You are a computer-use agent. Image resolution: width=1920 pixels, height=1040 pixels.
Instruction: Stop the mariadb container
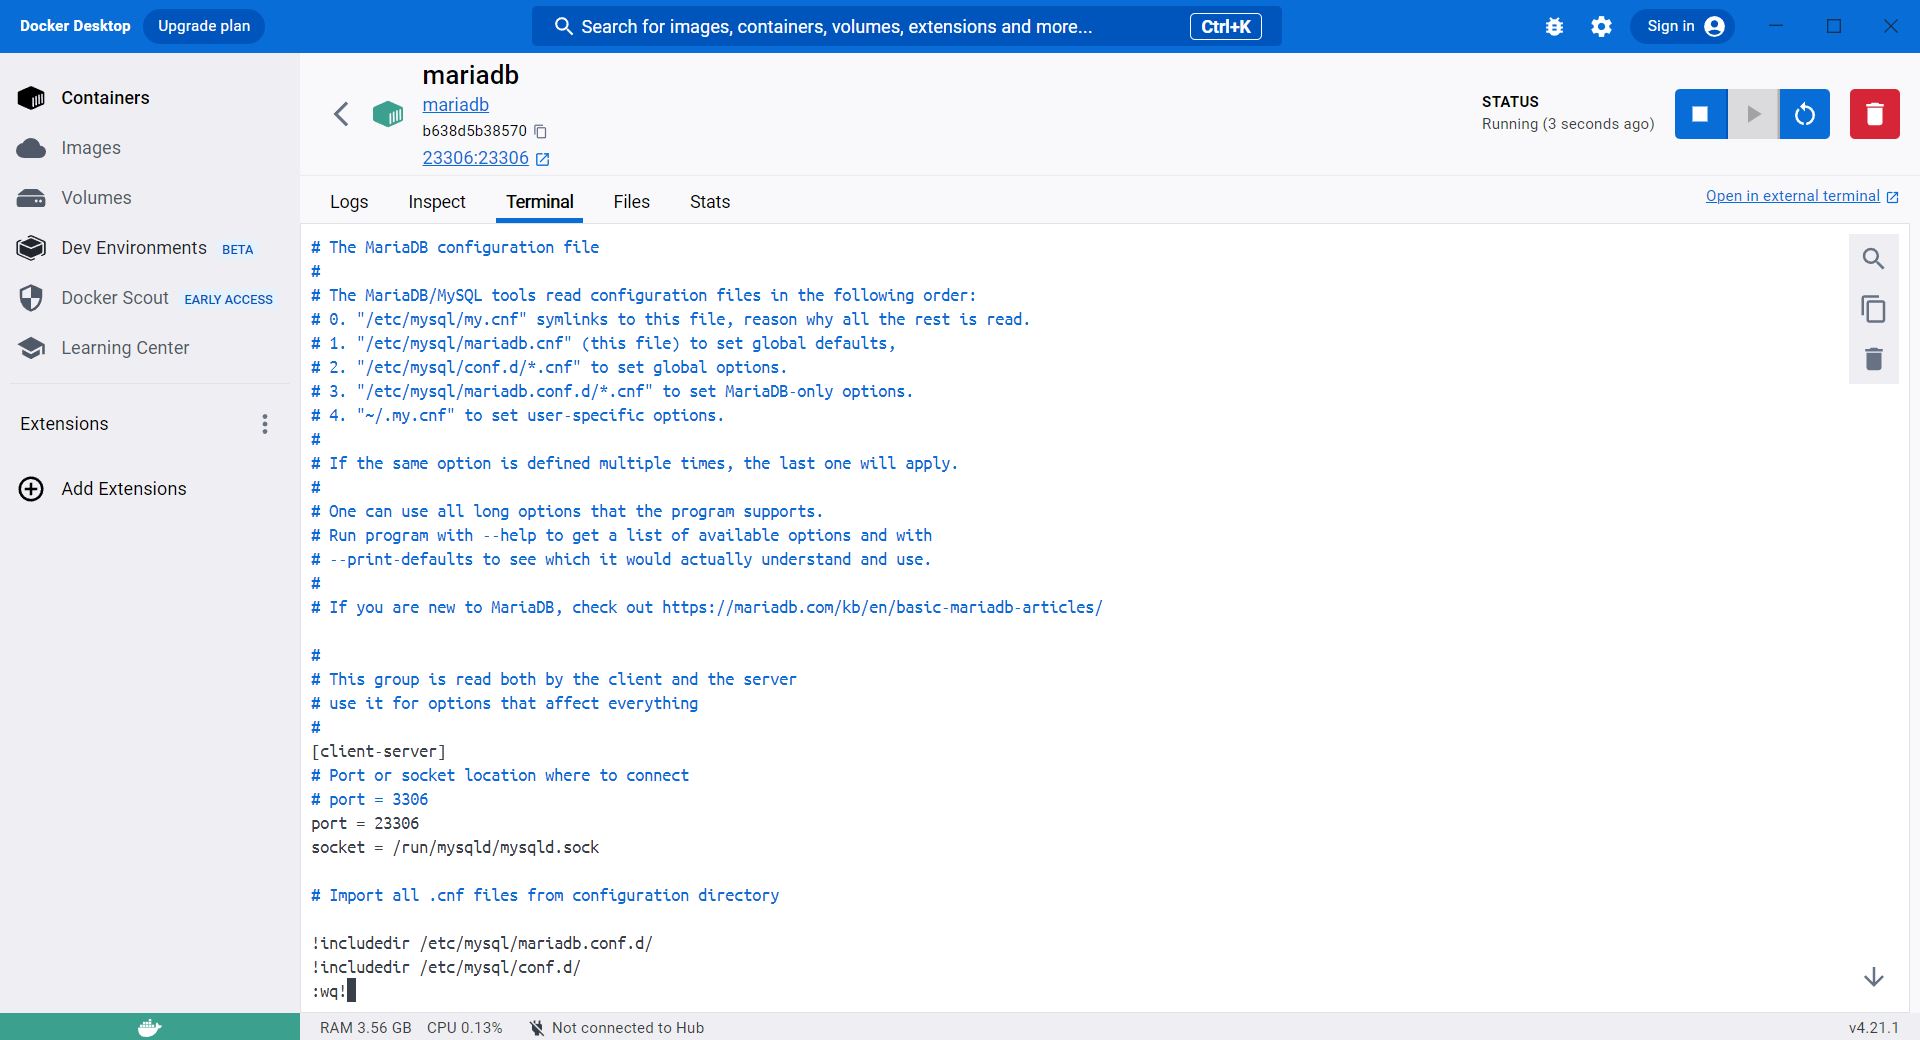click(1700, 114)
